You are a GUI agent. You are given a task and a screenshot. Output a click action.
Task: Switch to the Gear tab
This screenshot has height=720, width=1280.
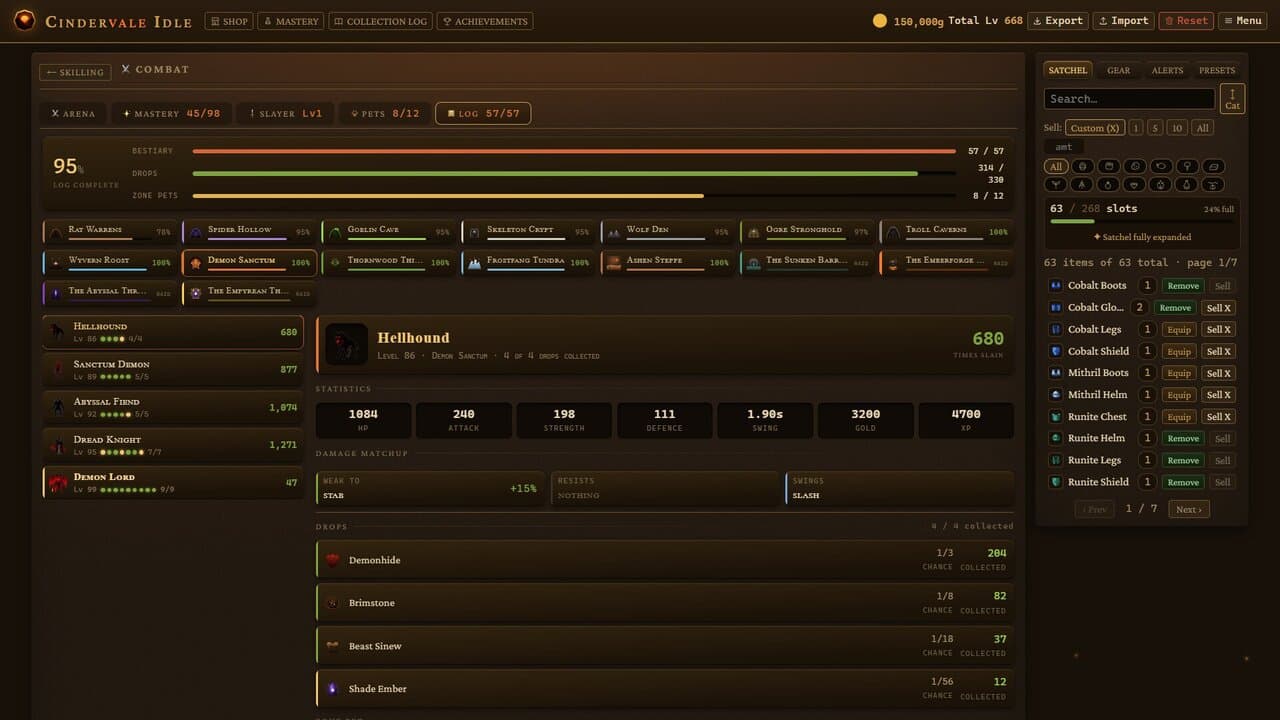(x=1118, y=70)
